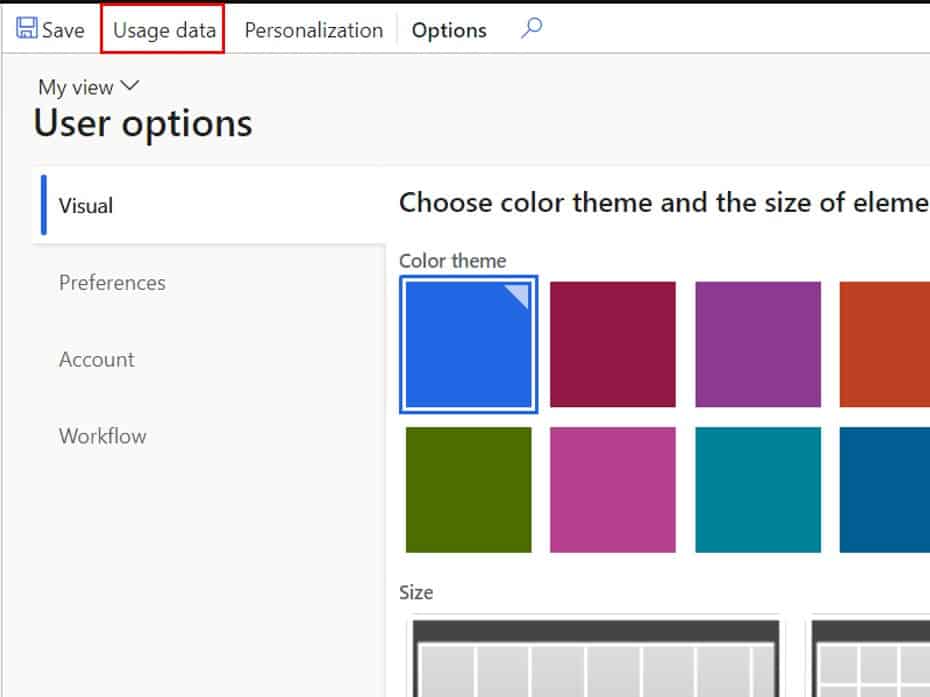
Task: Choose the dark navy blue color theme
Action: tap(884, 489)
